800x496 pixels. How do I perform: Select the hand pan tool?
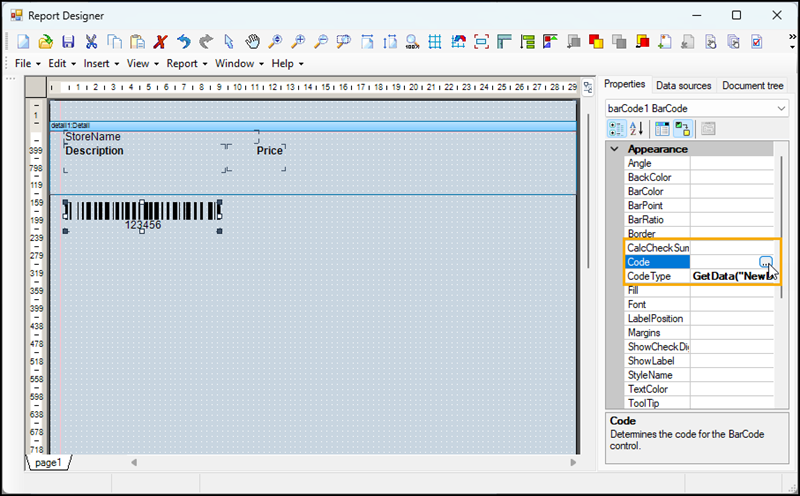pyautogui.click(x=252, y=41)
